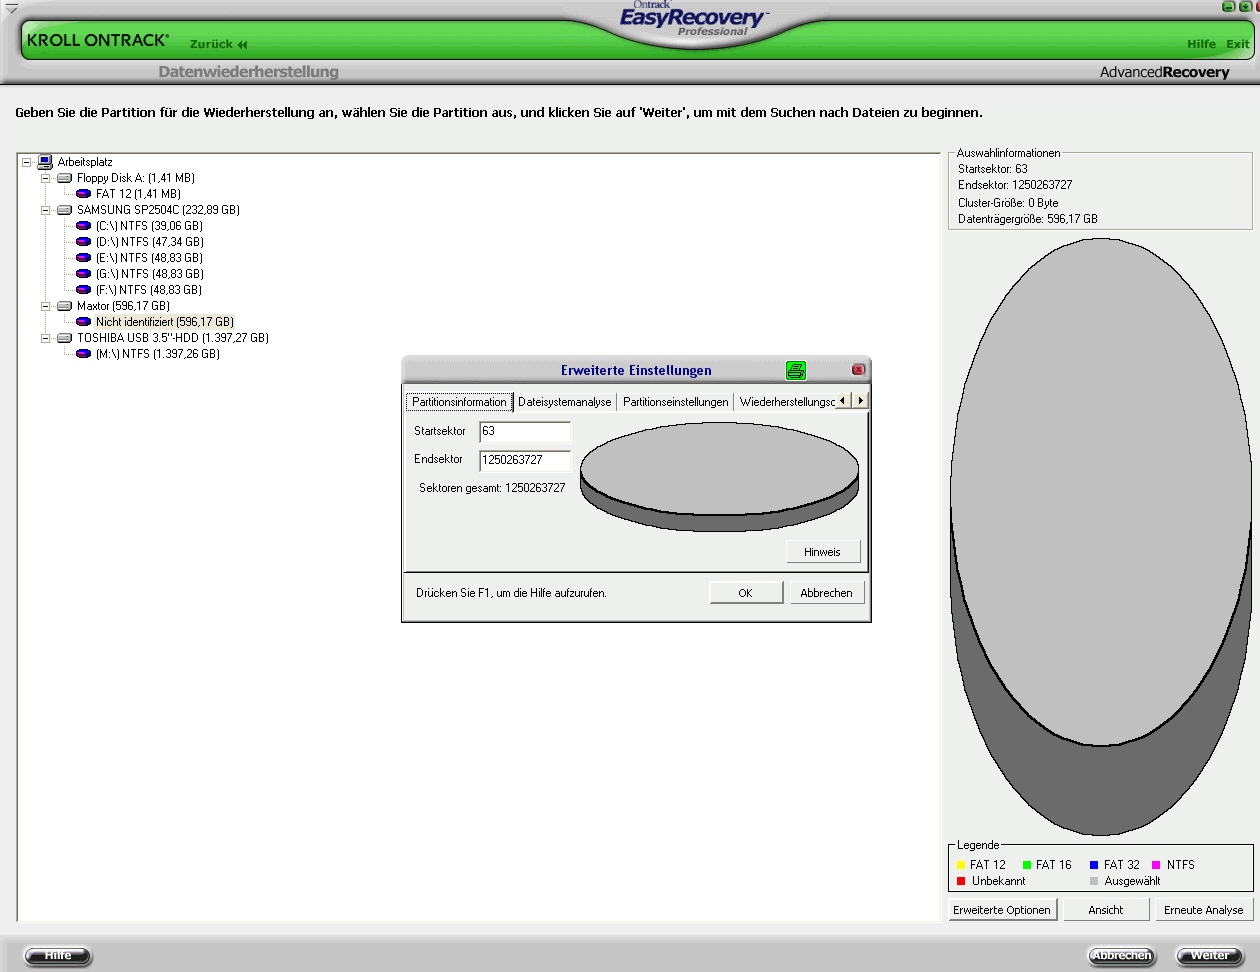Collapse the SAMSUNG SP2504C node
Viewport: 1260px width, 972px height.
[x=46, y=210]
